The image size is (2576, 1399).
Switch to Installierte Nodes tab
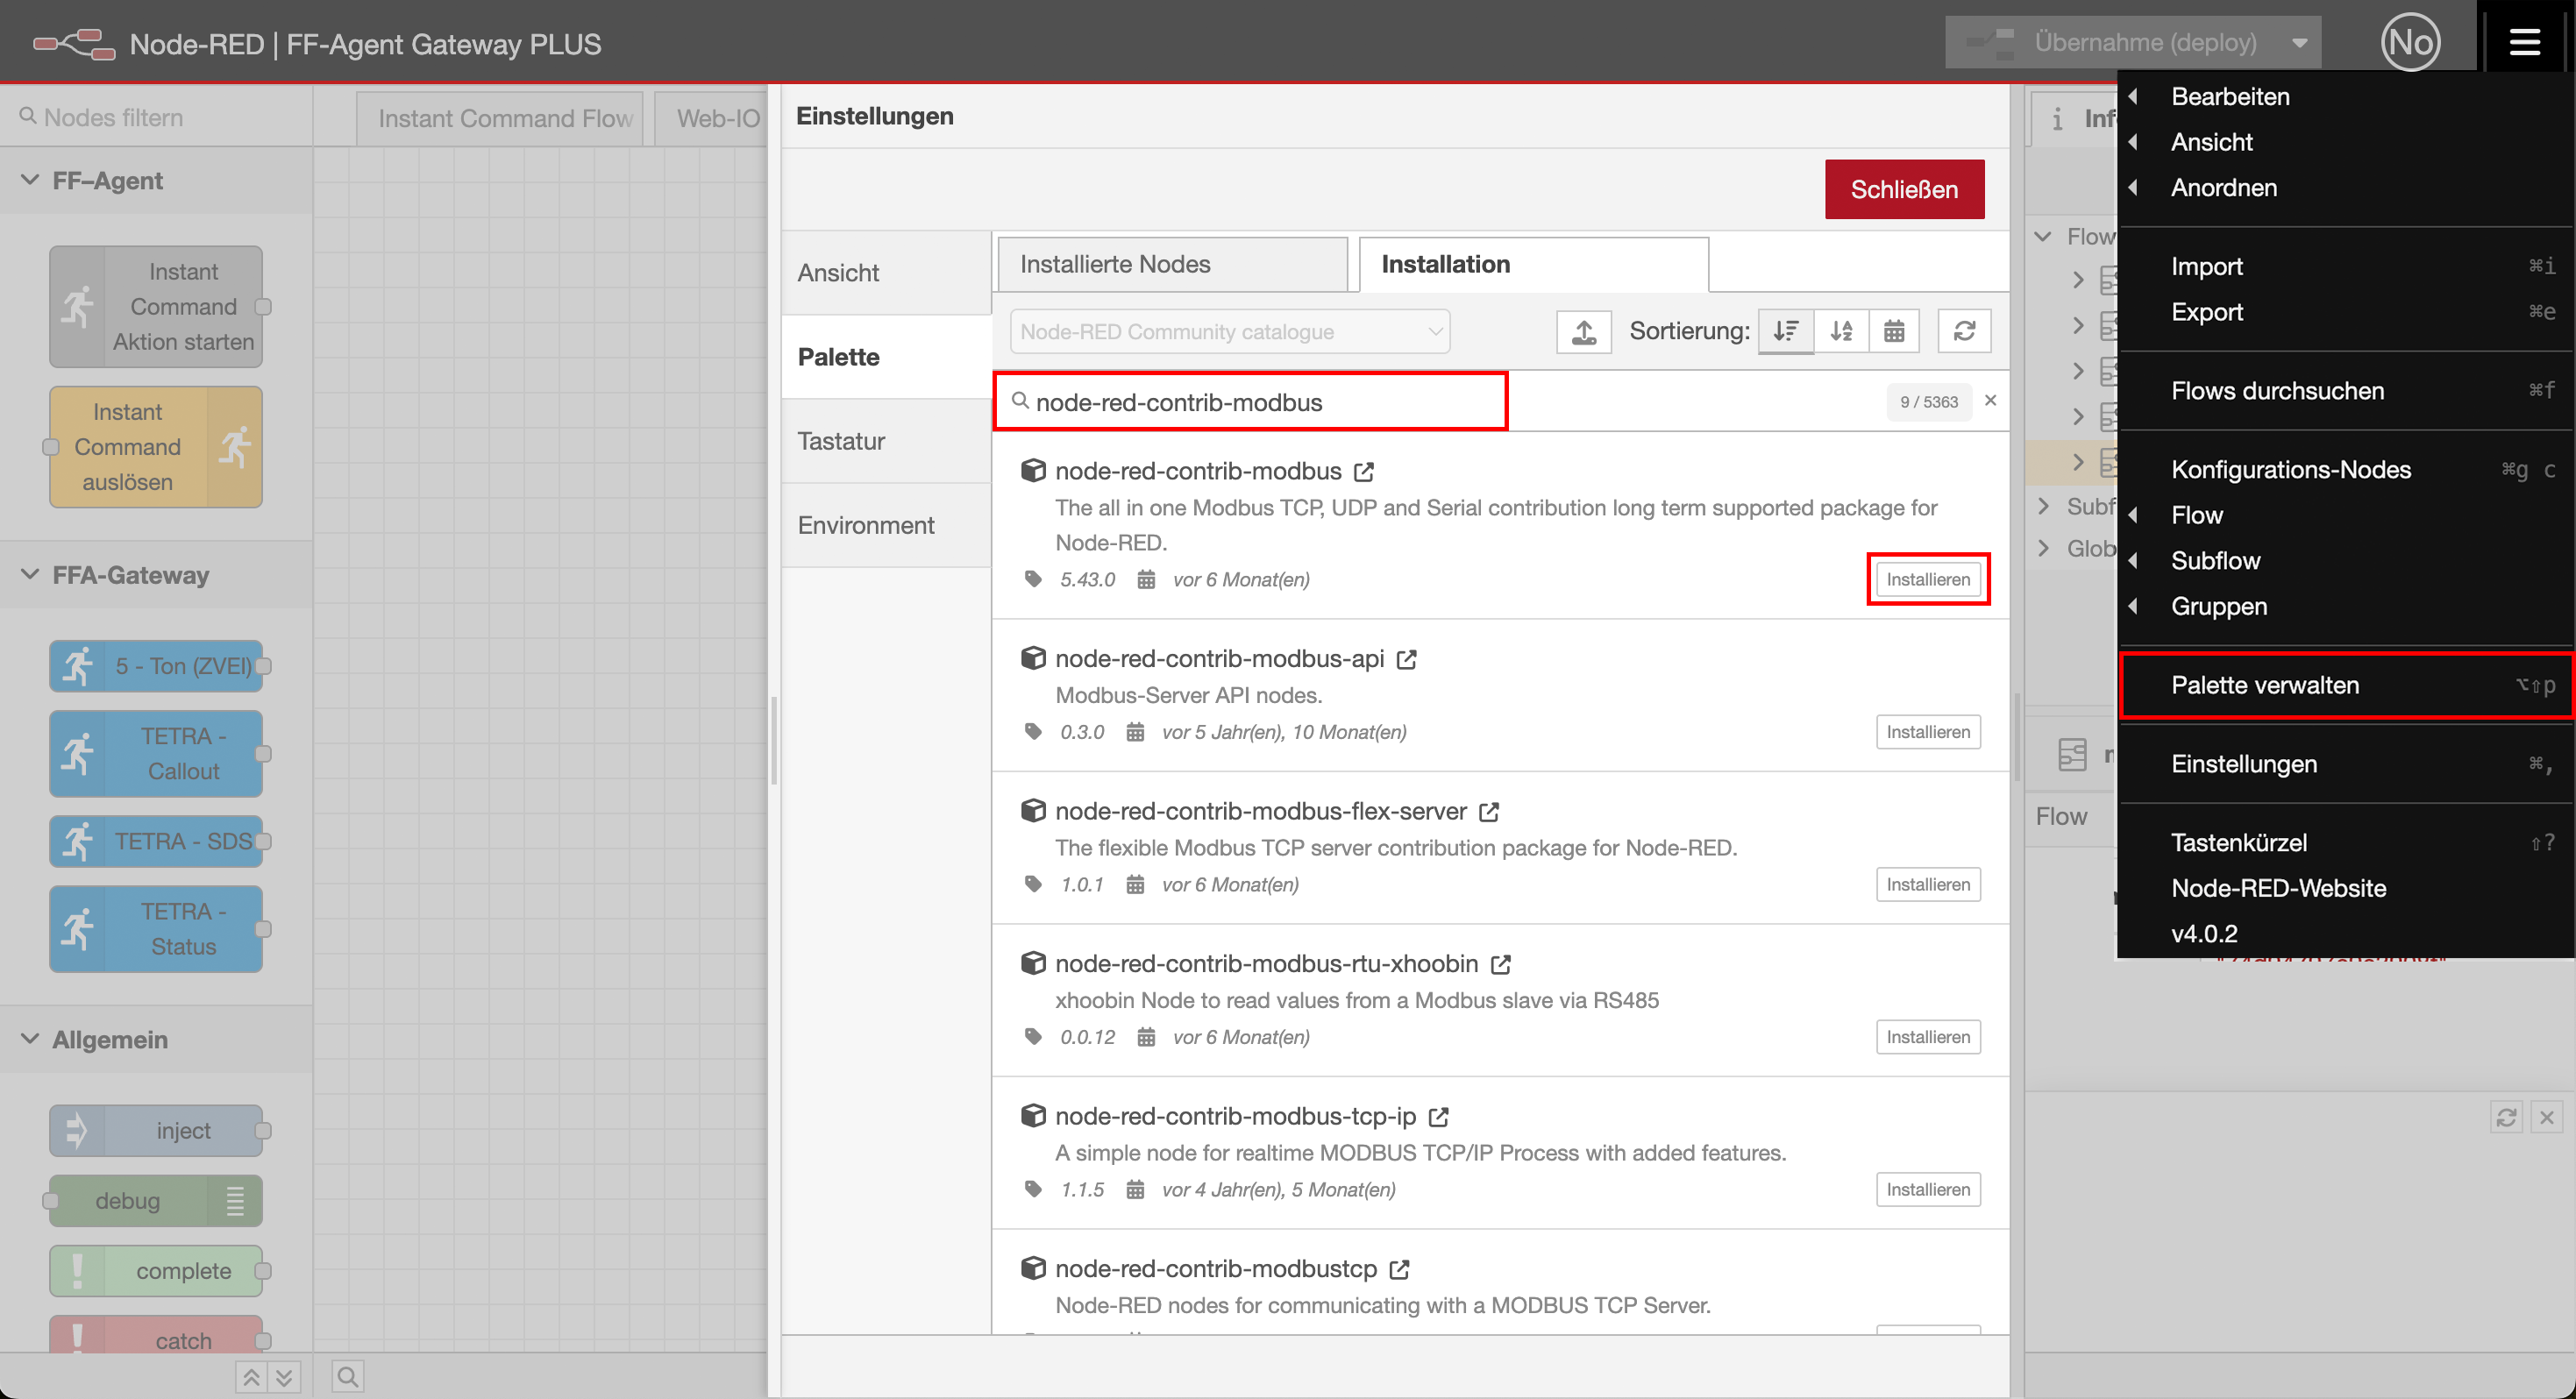pos(1172,264)
